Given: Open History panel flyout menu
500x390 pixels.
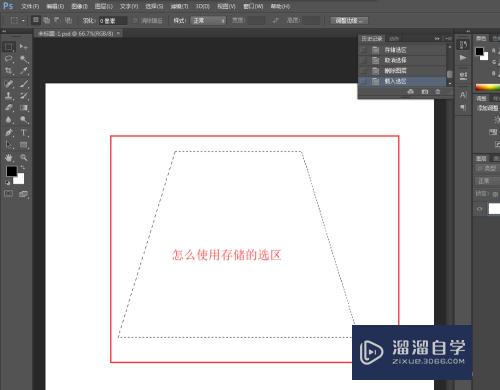Looking at the screenshot, I should [x=449, y=39].
